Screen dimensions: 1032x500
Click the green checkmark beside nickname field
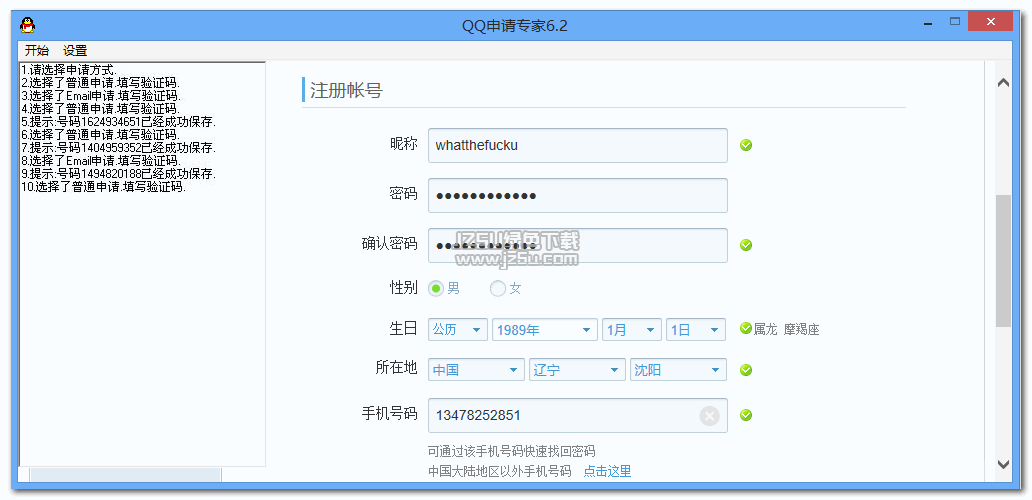click(x=746, y=145)
